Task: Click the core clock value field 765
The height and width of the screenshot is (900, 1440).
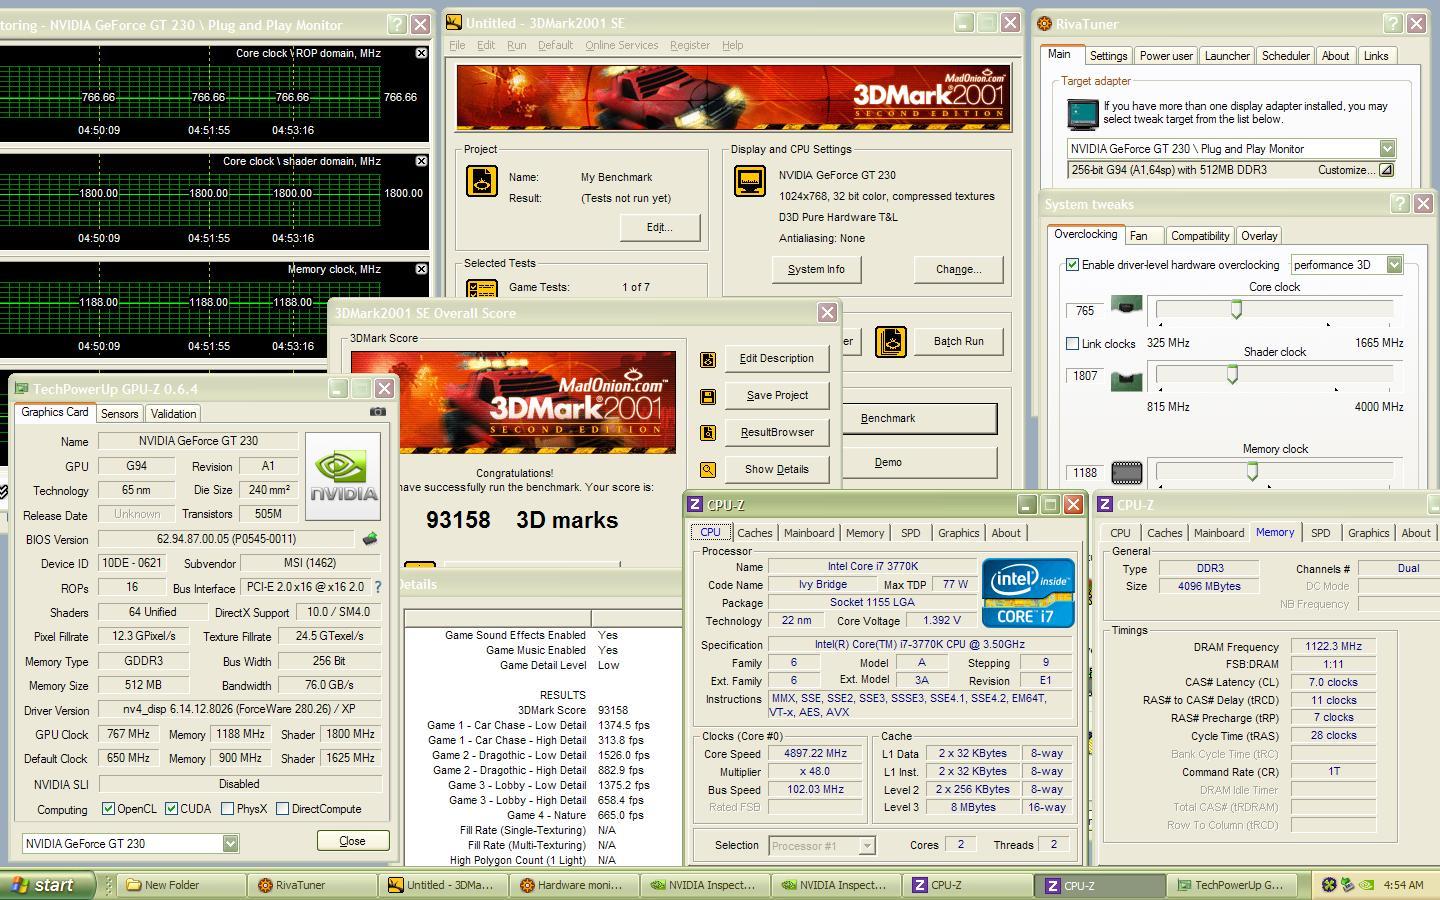Action: coord(1085,311)
